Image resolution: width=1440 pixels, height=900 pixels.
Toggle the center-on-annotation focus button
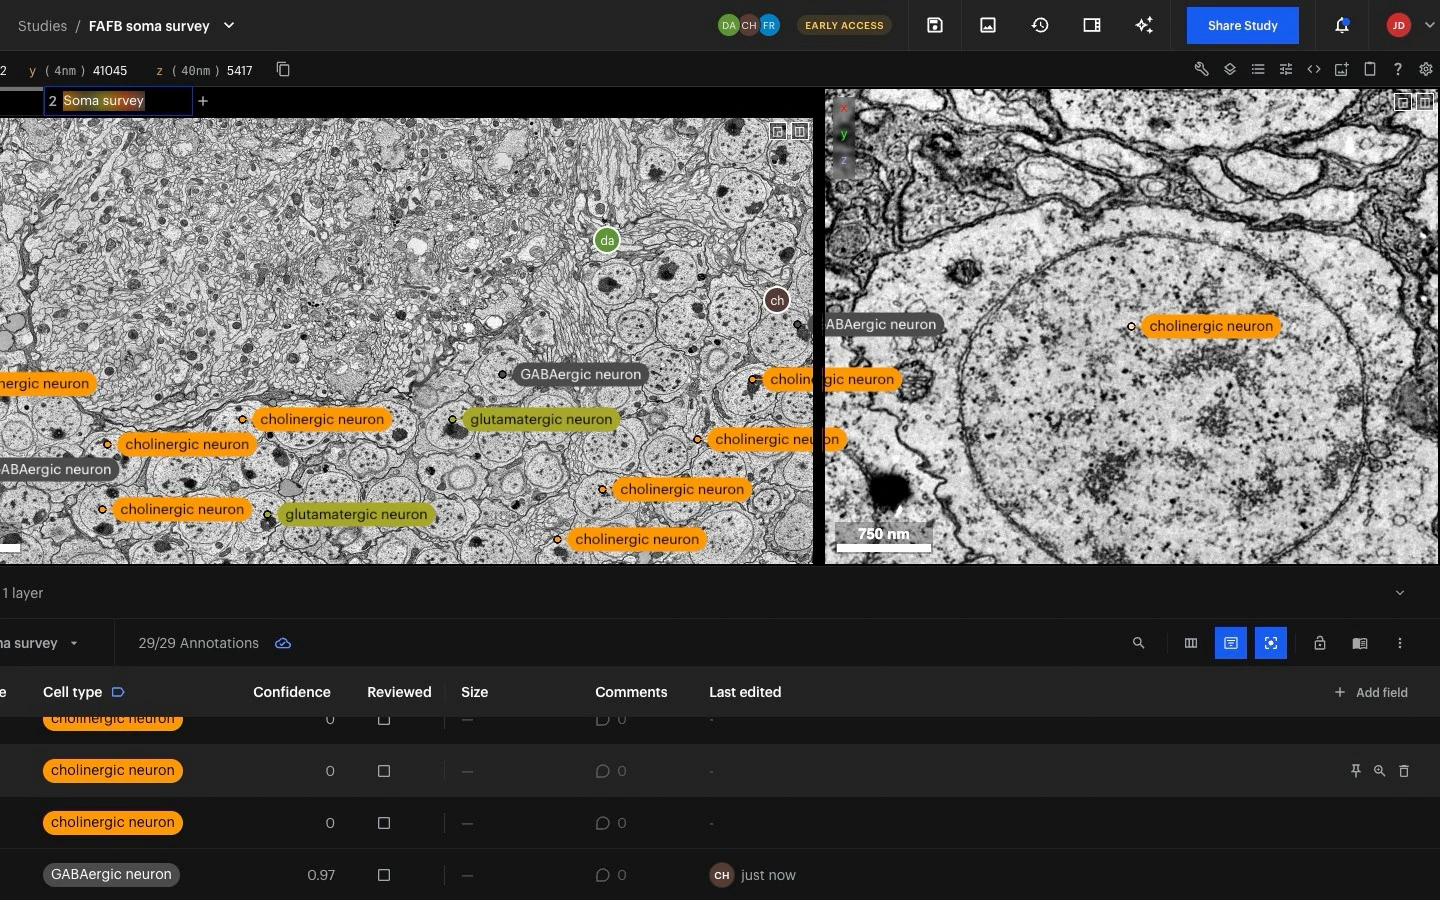click(1271, 643)
